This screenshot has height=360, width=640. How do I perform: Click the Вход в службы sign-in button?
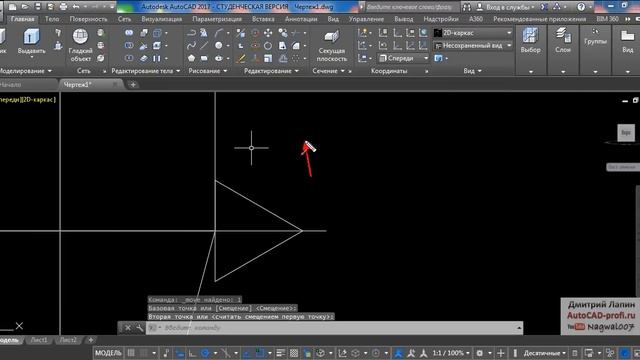pyautogui.click(x=506, y=7)
